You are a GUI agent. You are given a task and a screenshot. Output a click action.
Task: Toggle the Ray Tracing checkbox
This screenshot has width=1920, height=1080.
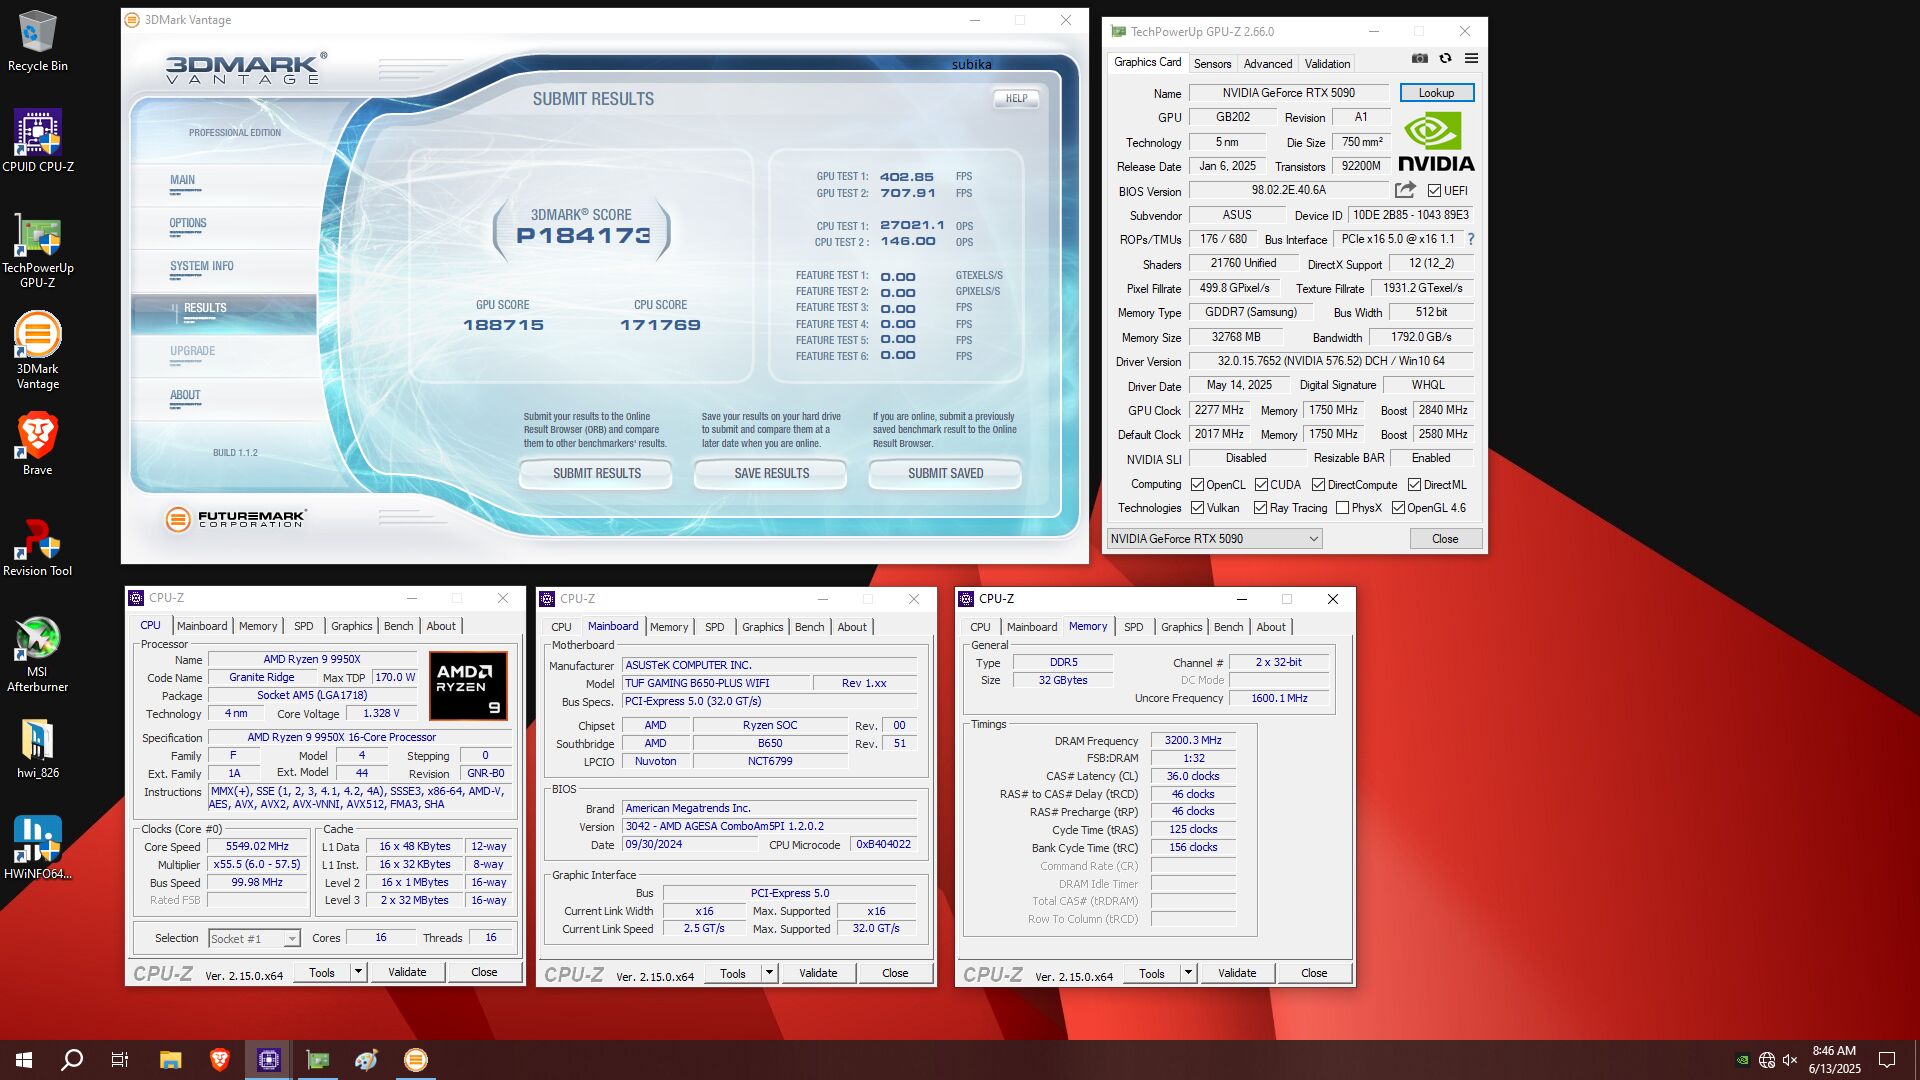point(1260,508)
